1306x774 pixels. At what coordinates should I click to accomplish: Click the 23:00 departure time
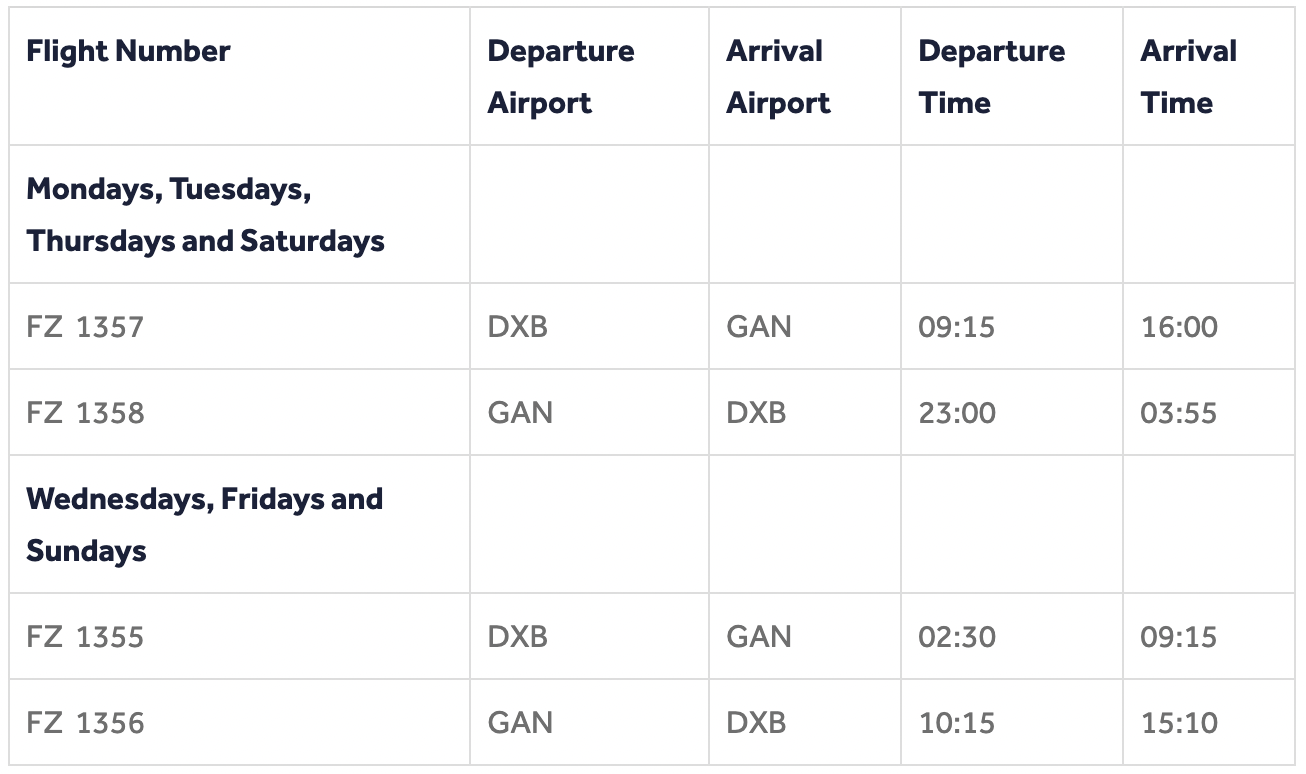point(956,413)
